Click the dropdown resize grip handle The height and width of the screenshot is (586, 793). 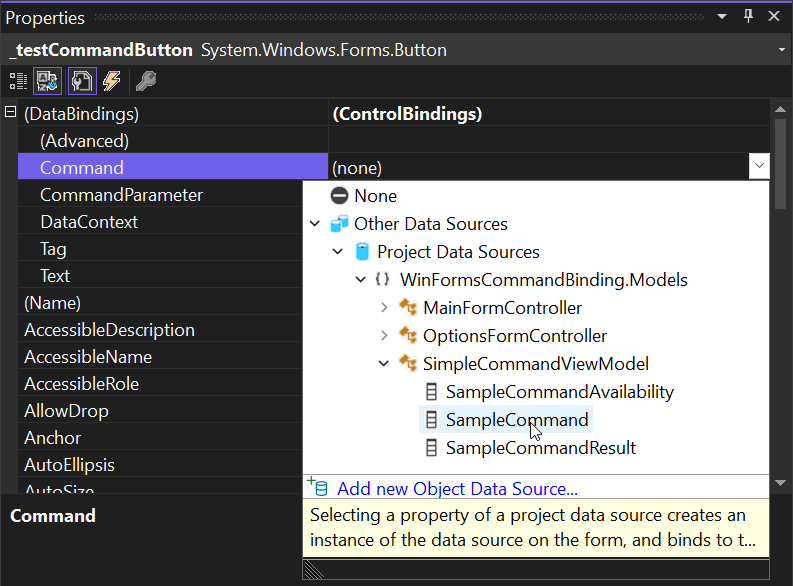click(x=314, y=570)
